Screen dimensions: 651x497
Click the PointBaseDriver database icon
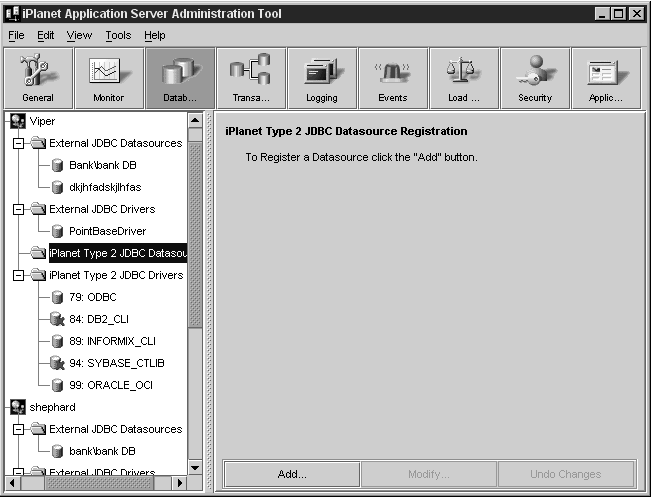pyautogui.click(x=57, y=231)
